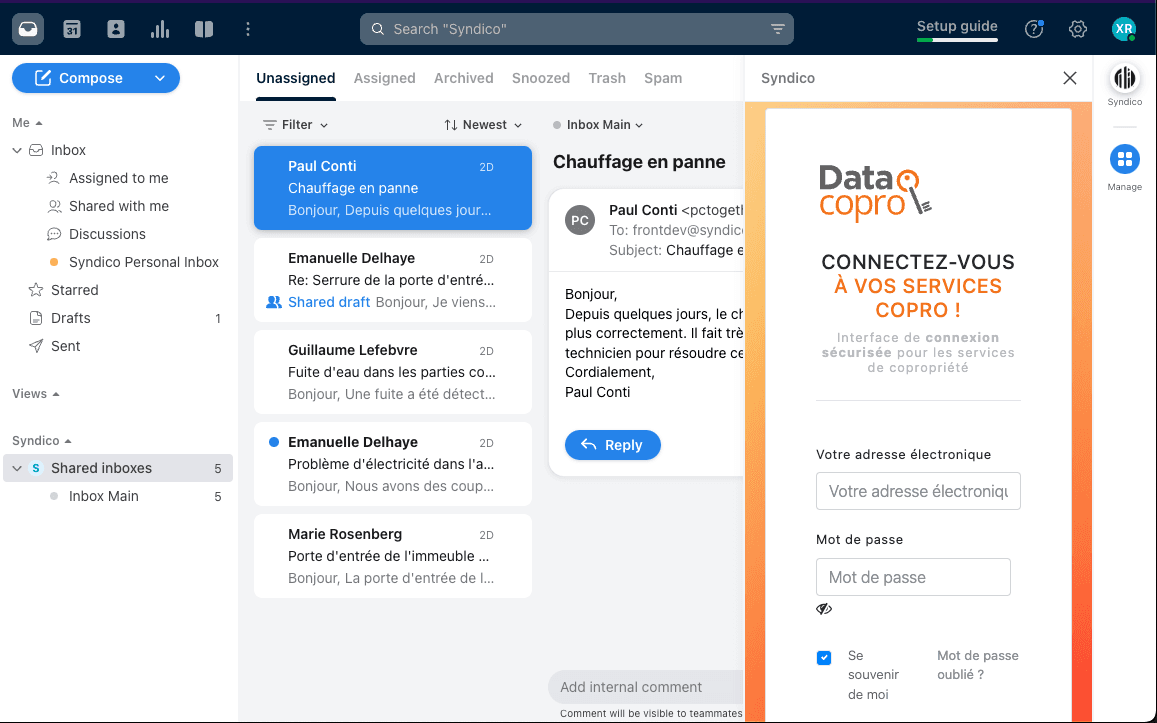The height and width of the screenshot is (723, 1157).
Task: Select the Syndico integration icon in right sidebar
Action: coord(1124,77)
